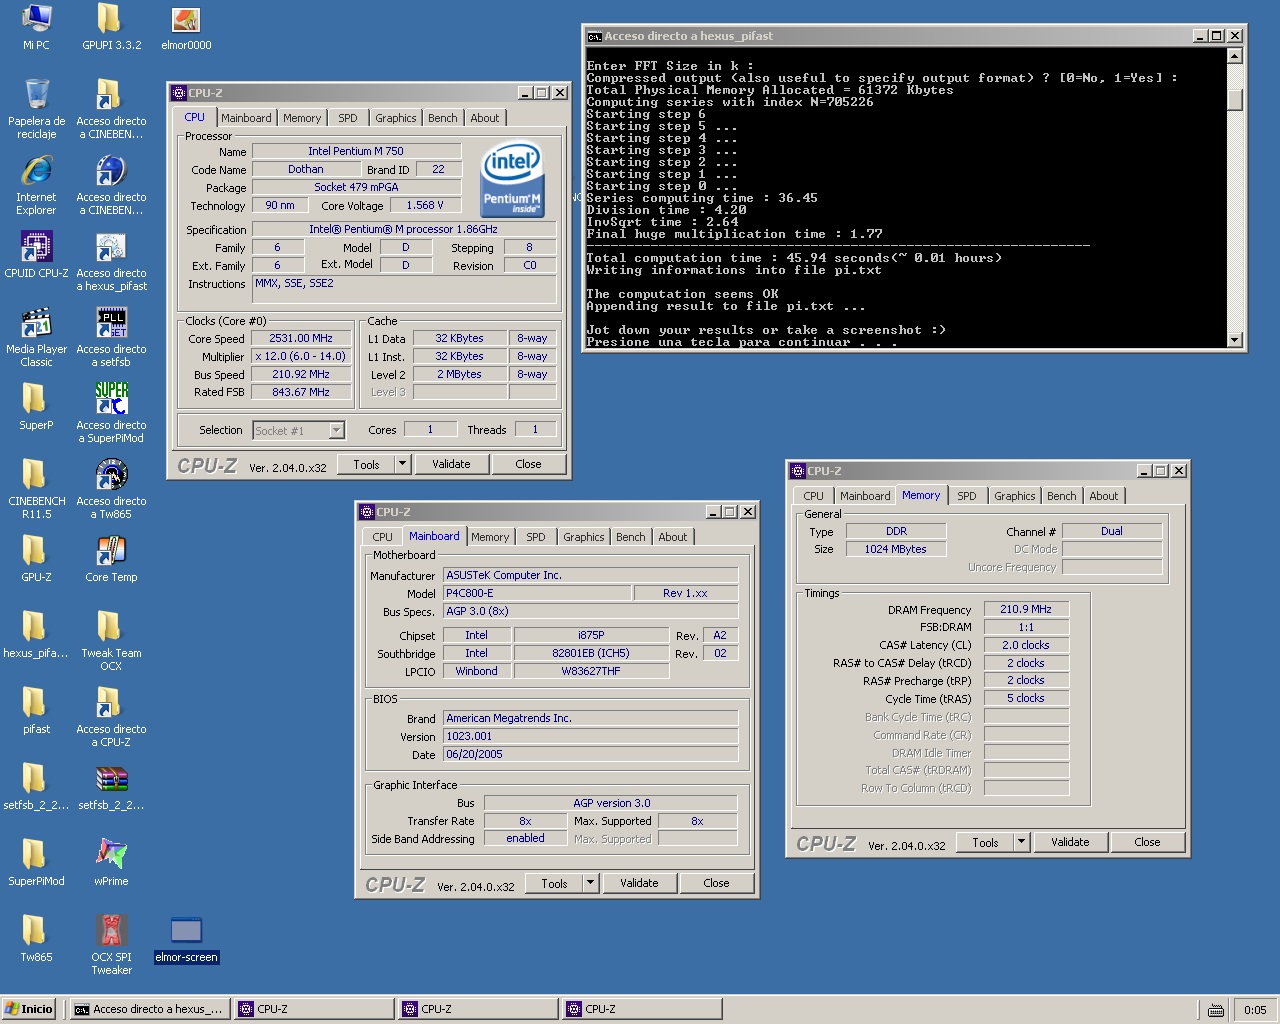Open SPD tab in Memory window
The image size is (1280, 1024).
pos(966,496)
